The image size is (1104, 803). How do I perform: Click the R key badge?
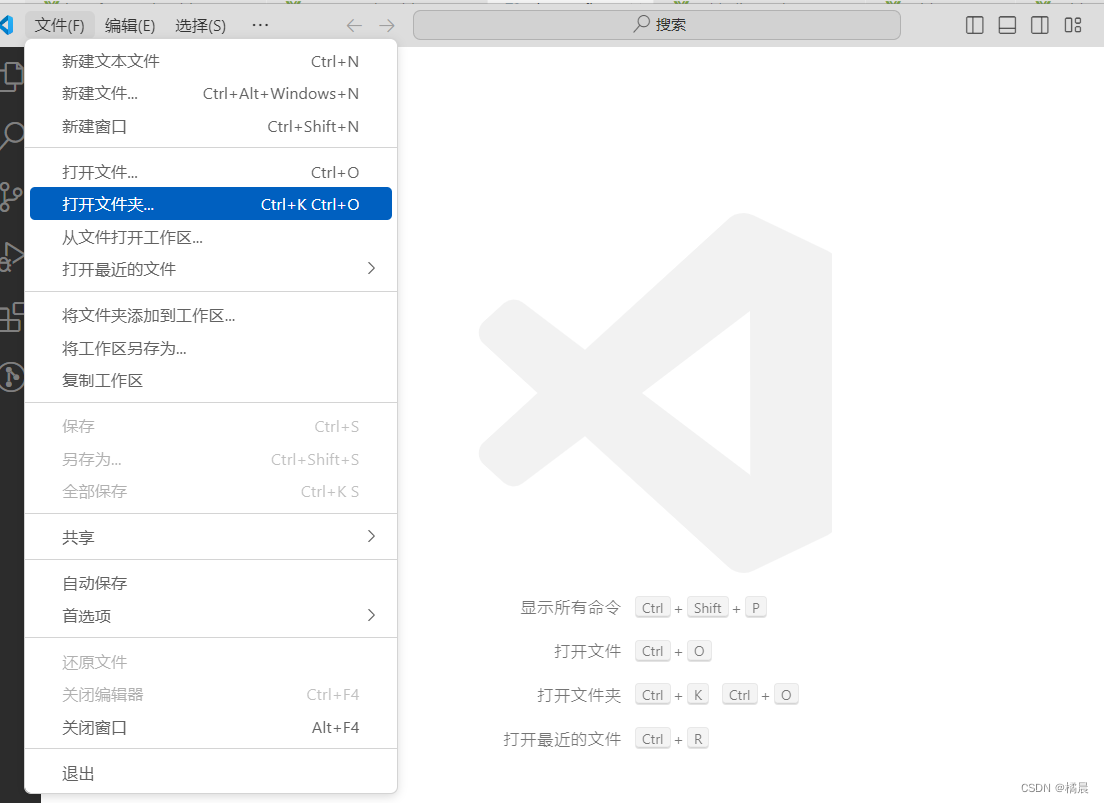698,739
